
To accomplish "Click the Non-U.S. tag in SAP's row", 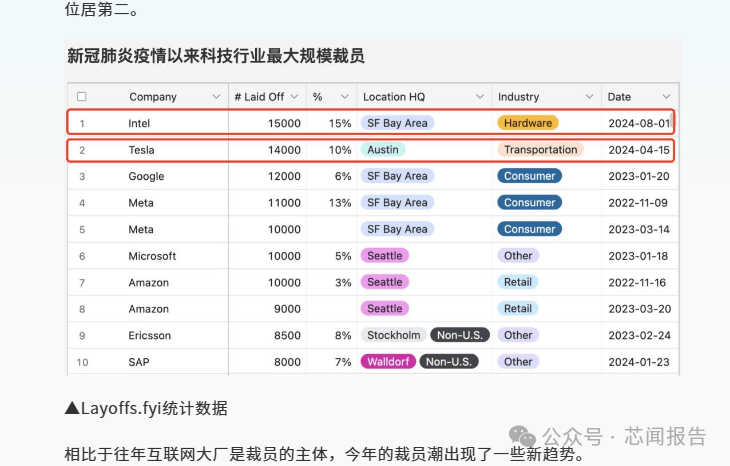I will (449, 362).
